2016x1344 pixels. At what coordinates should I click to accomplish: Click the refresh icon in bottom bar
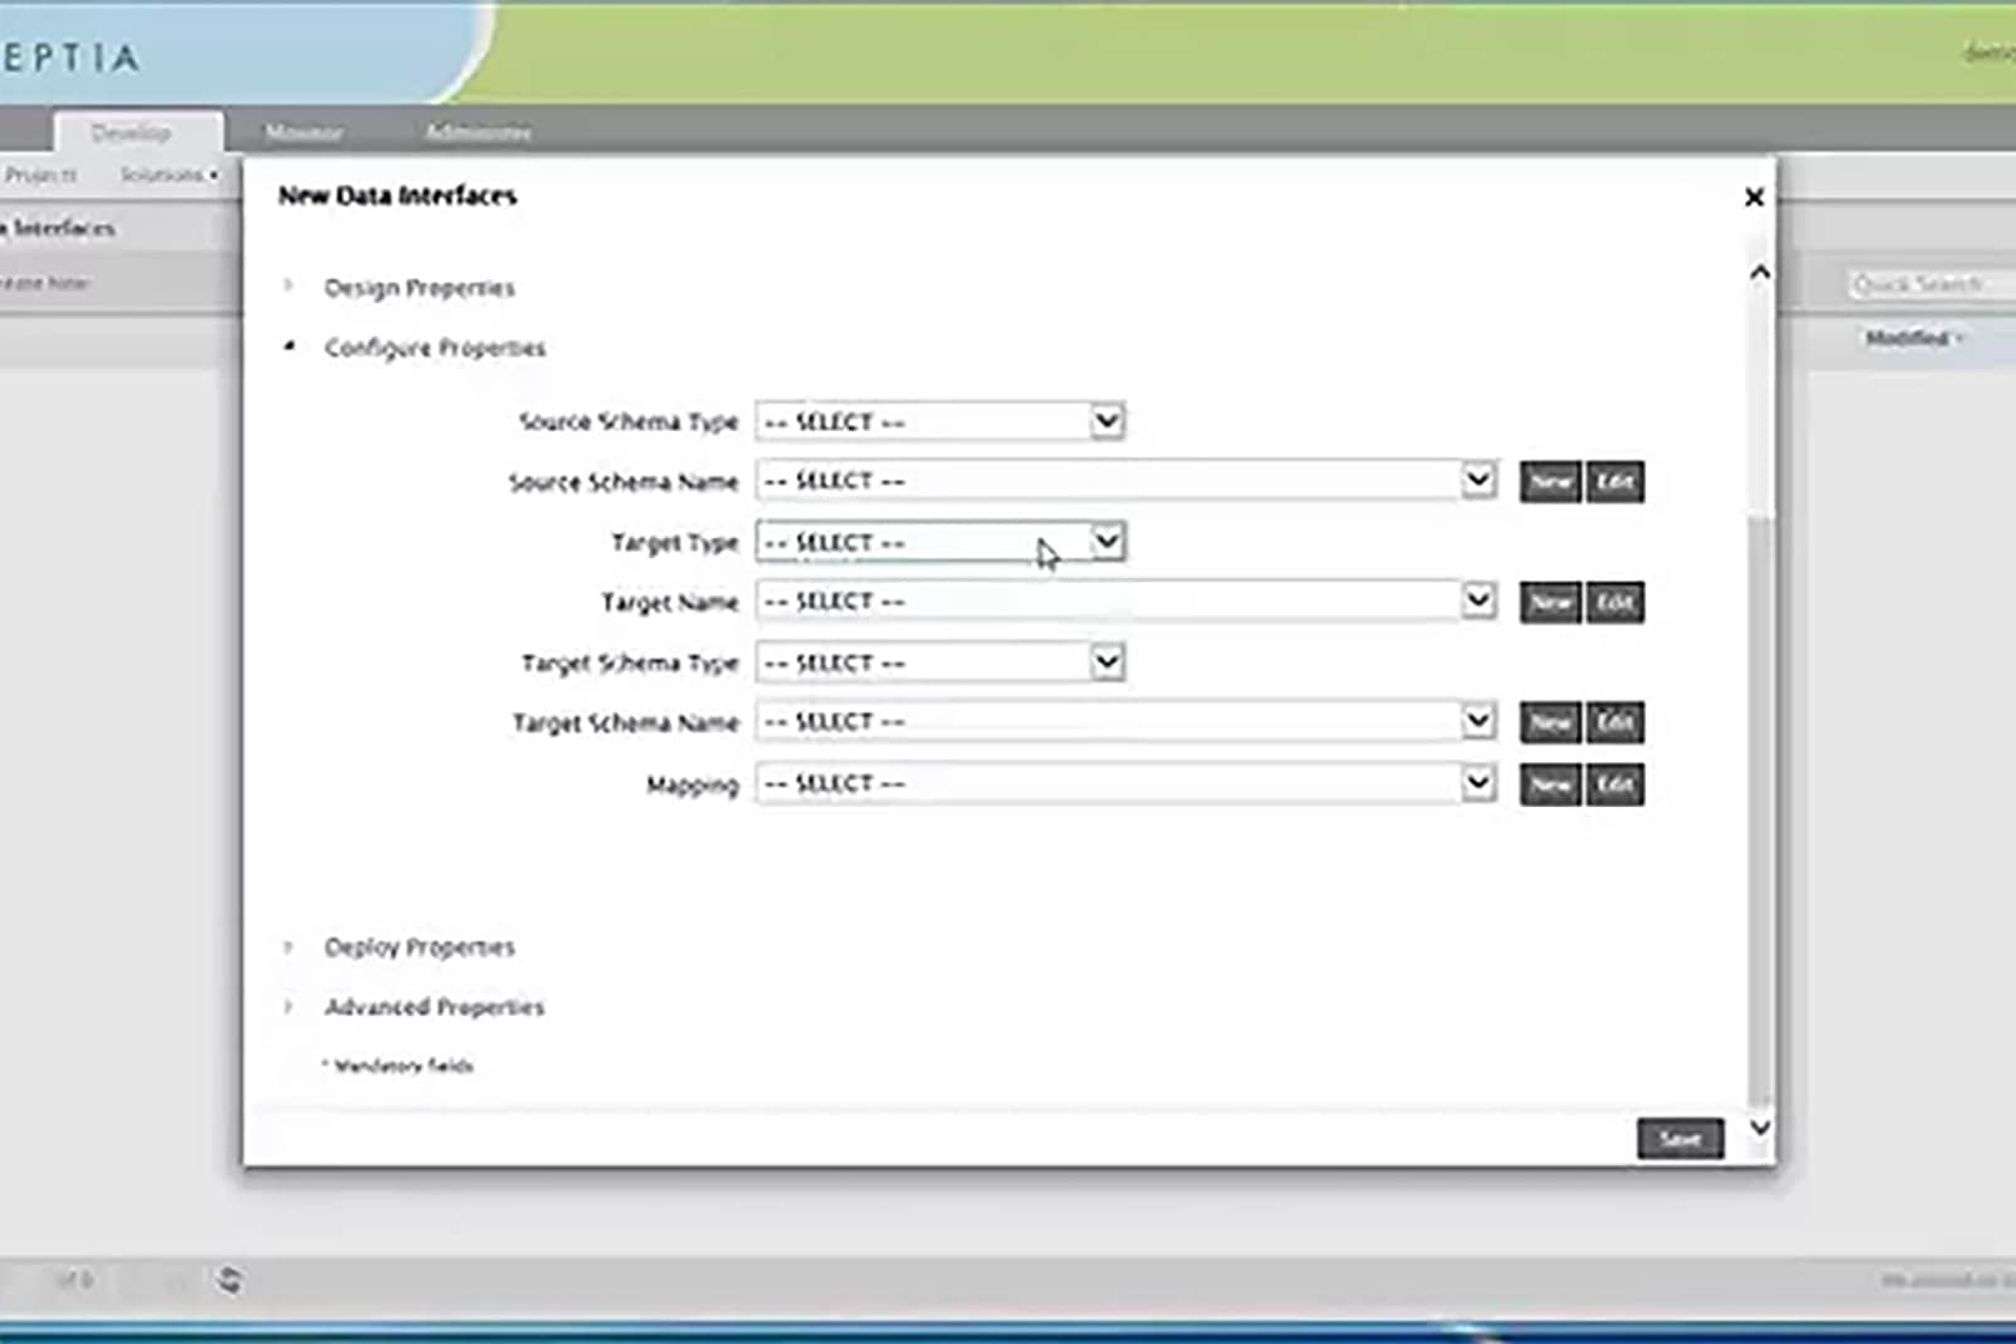click(229, 1279)
